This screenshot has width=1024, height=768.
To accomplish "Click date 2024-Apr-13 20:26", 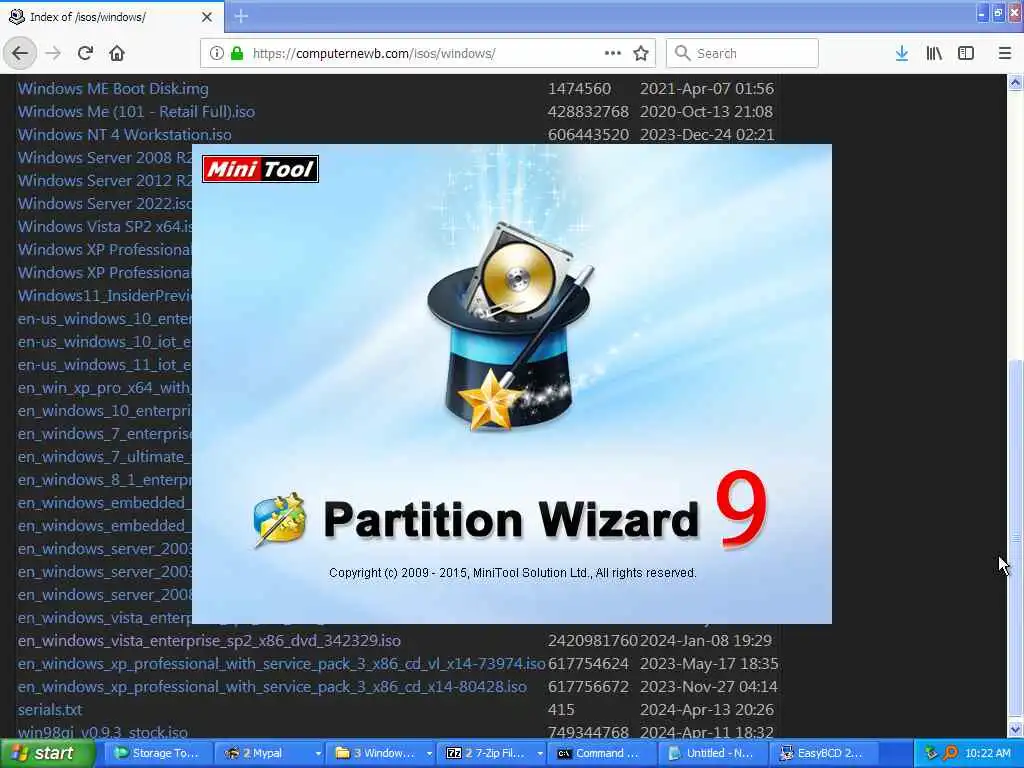I will point(707,710).
